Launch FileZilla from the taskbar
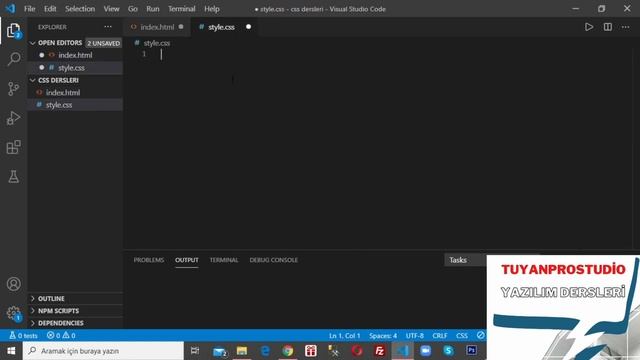 (380, 351)
